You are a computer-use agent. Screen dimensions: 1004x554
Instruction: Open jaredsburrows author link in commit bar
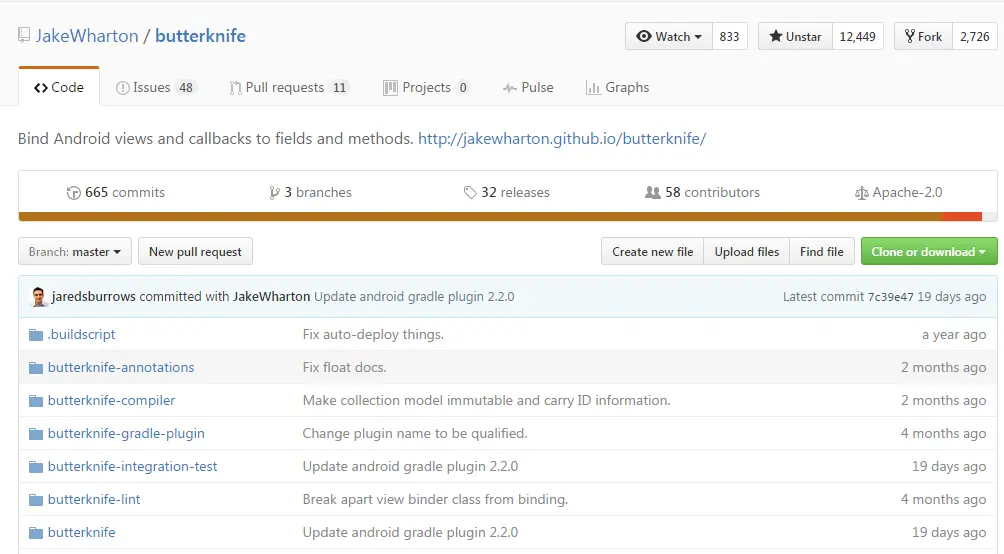(93, 297)
